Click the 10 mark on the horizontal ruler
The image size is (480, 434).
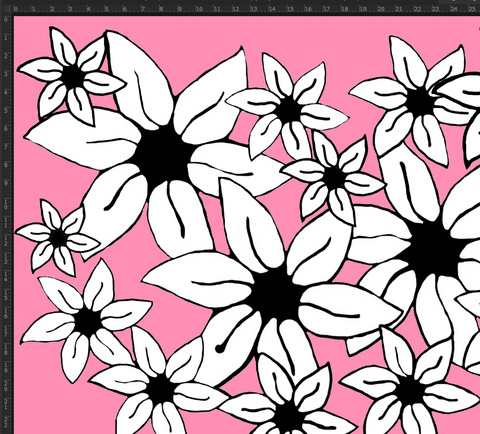click(x=199, y=9)
